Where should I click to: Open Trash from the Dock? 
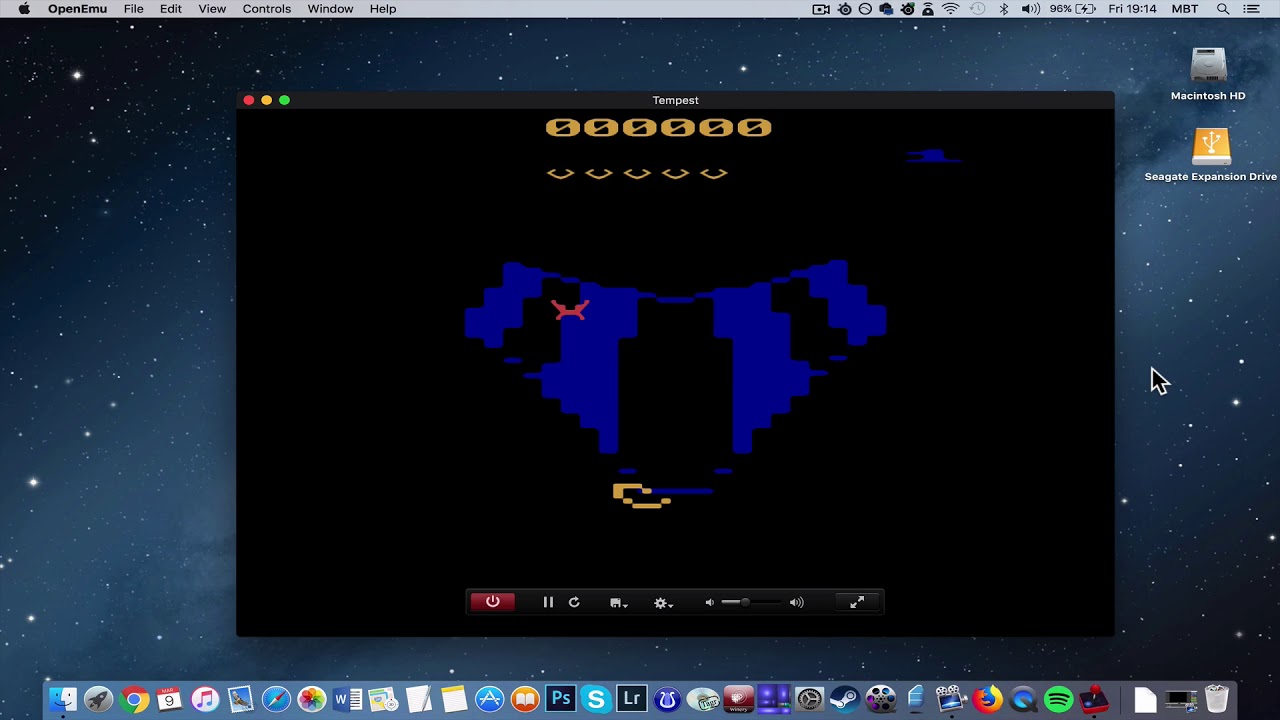1217,699
